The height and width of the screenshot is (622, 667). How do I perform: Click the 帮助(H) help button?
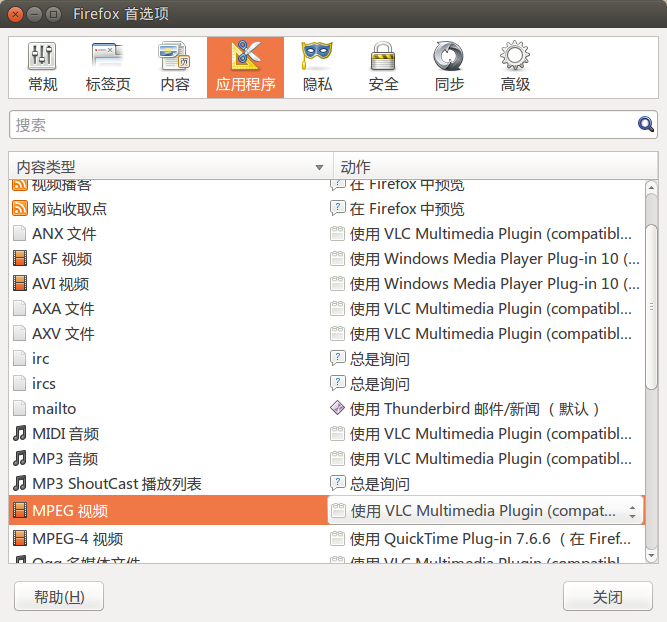coord(59,596)
